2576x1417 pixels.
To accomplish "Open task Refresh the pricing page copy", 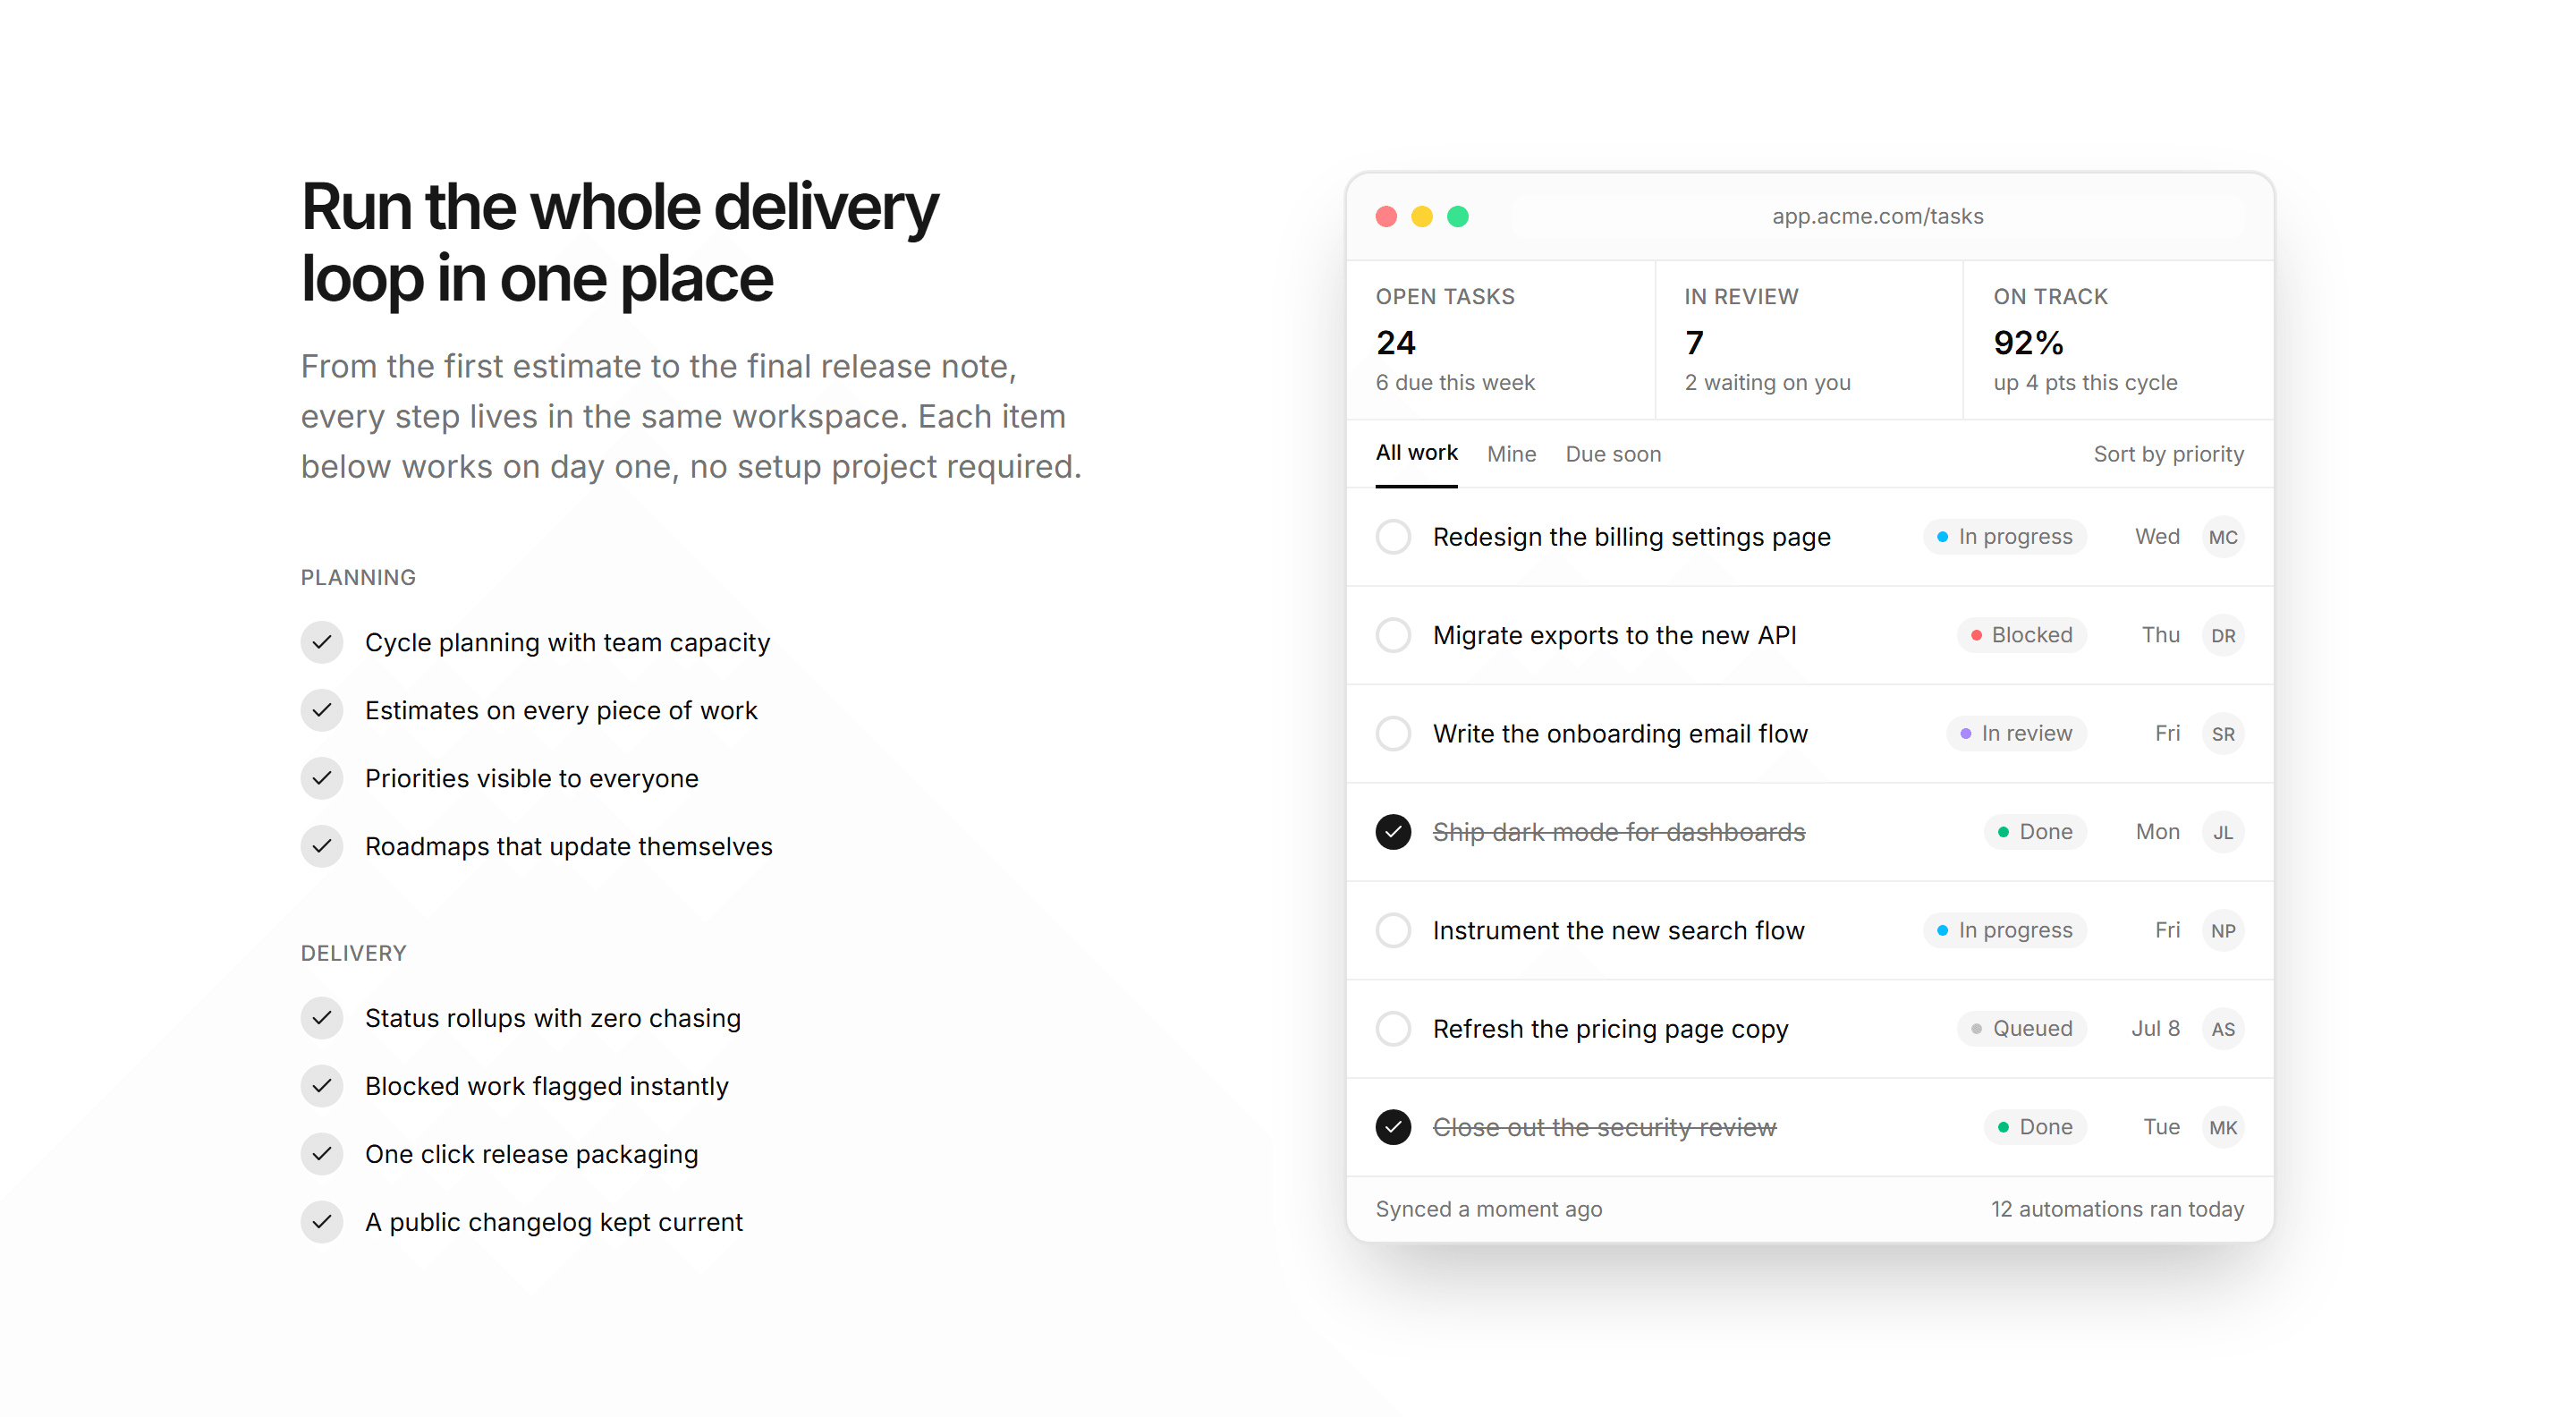I will pyautogui.click(x=1610, y=1029).
